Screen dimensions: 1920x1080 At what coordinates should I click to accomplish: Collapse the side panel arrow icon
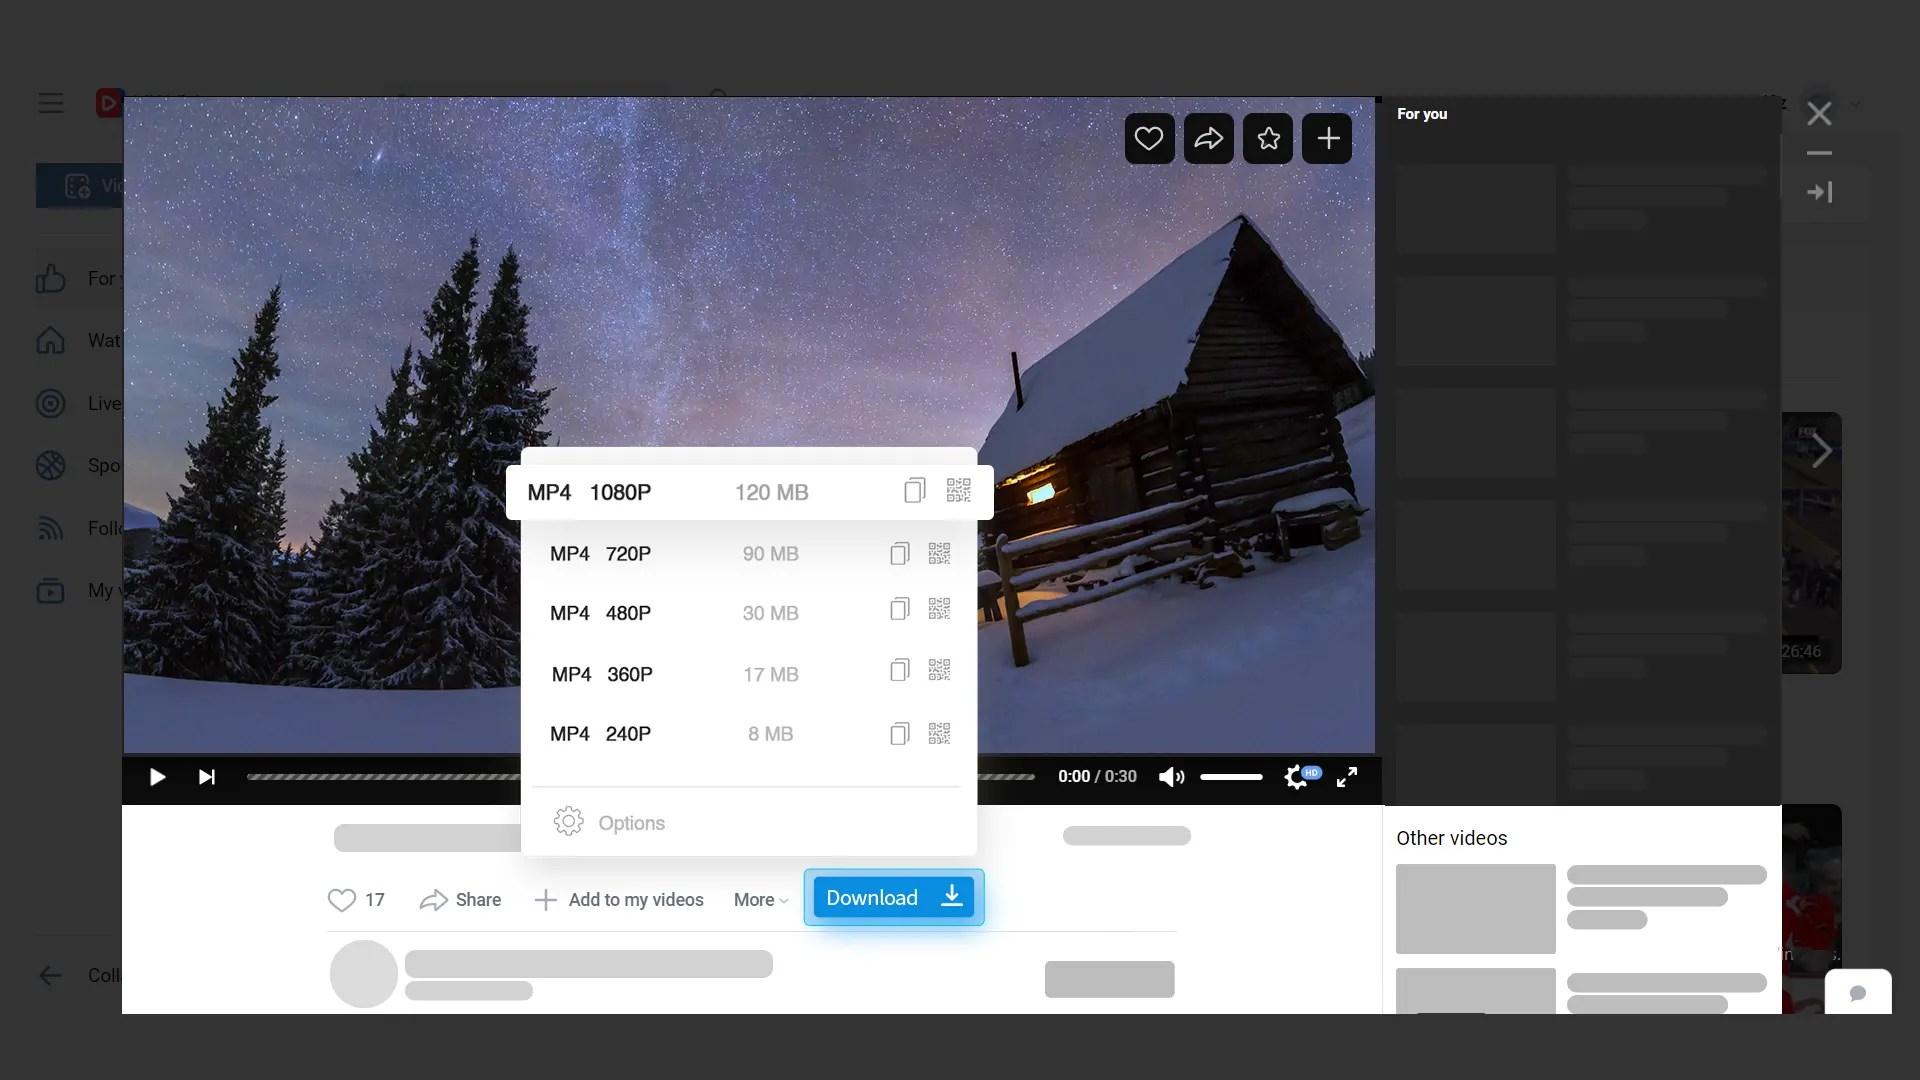[x=1819, y=192]
